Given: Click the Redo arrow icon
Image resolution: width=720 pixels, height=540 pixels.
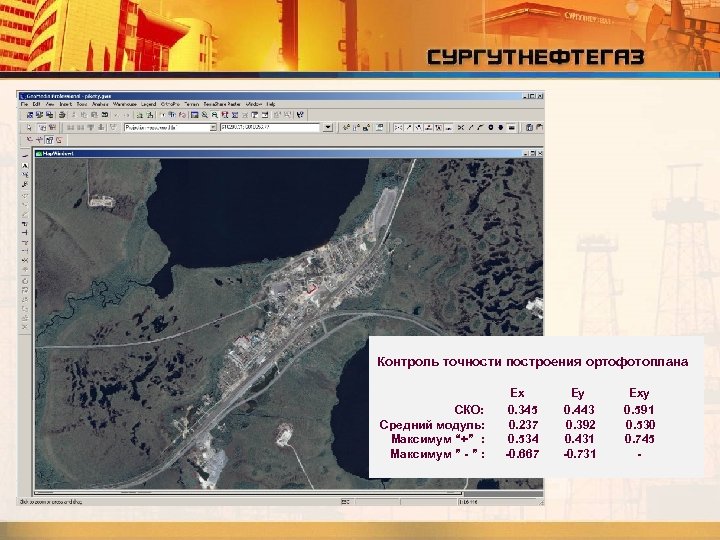Looking at the screenshot, I should 127,115.
